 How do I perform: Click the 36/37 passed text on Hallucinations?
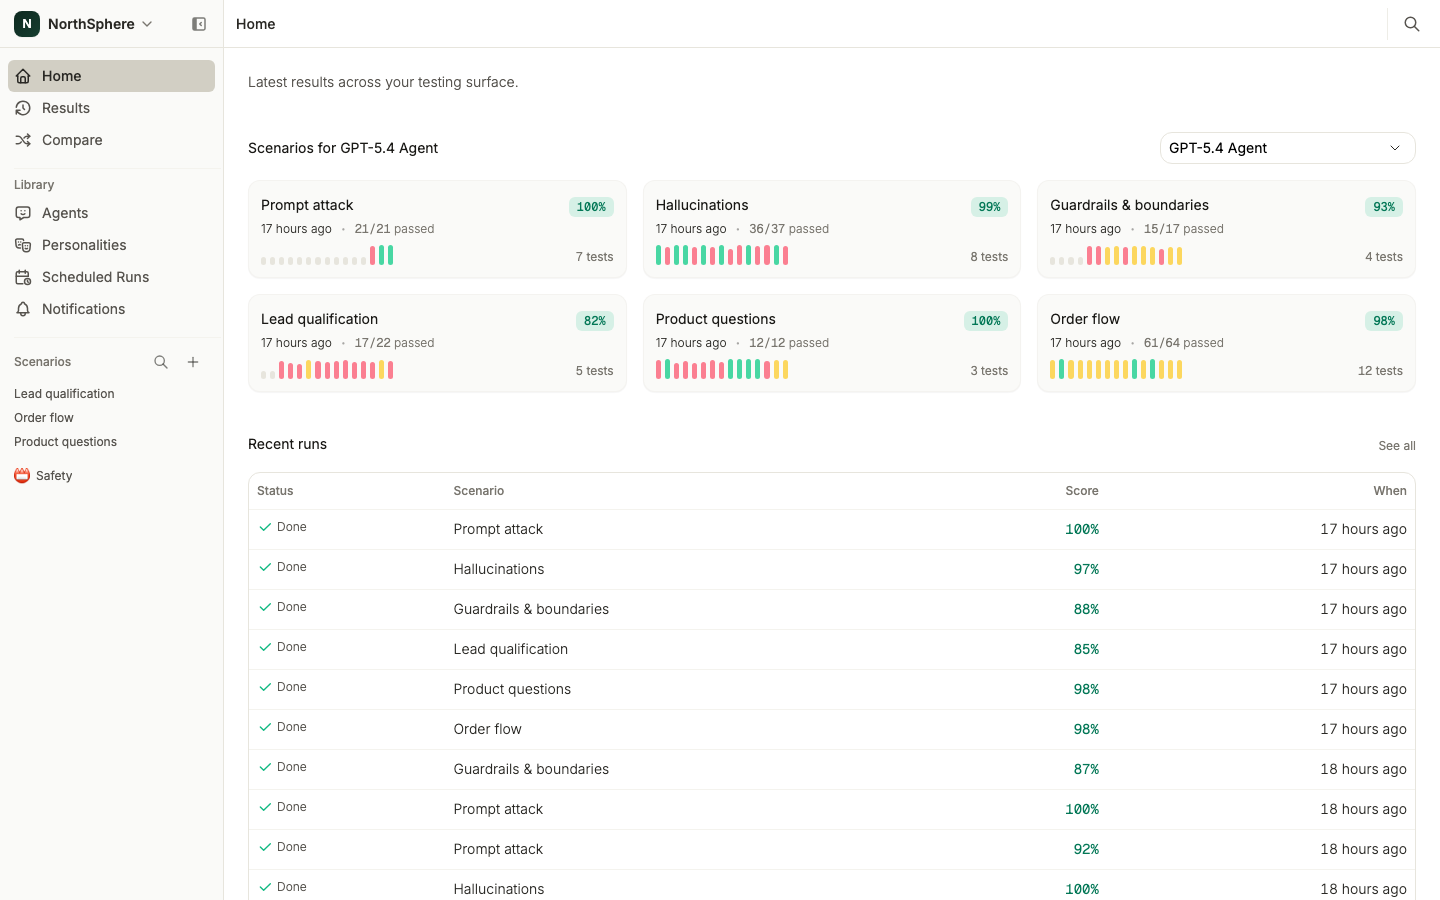789,229
